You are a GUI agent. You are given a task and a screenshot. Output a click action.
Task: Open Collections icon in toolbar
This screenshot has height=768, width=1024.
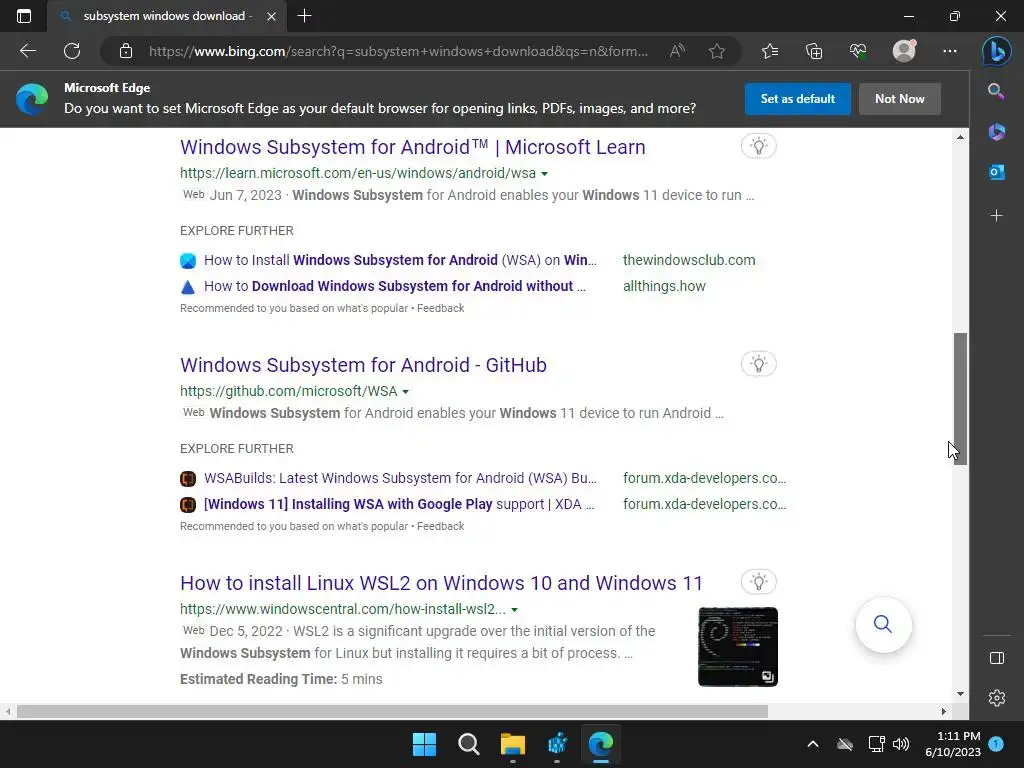tap(814, 51)
